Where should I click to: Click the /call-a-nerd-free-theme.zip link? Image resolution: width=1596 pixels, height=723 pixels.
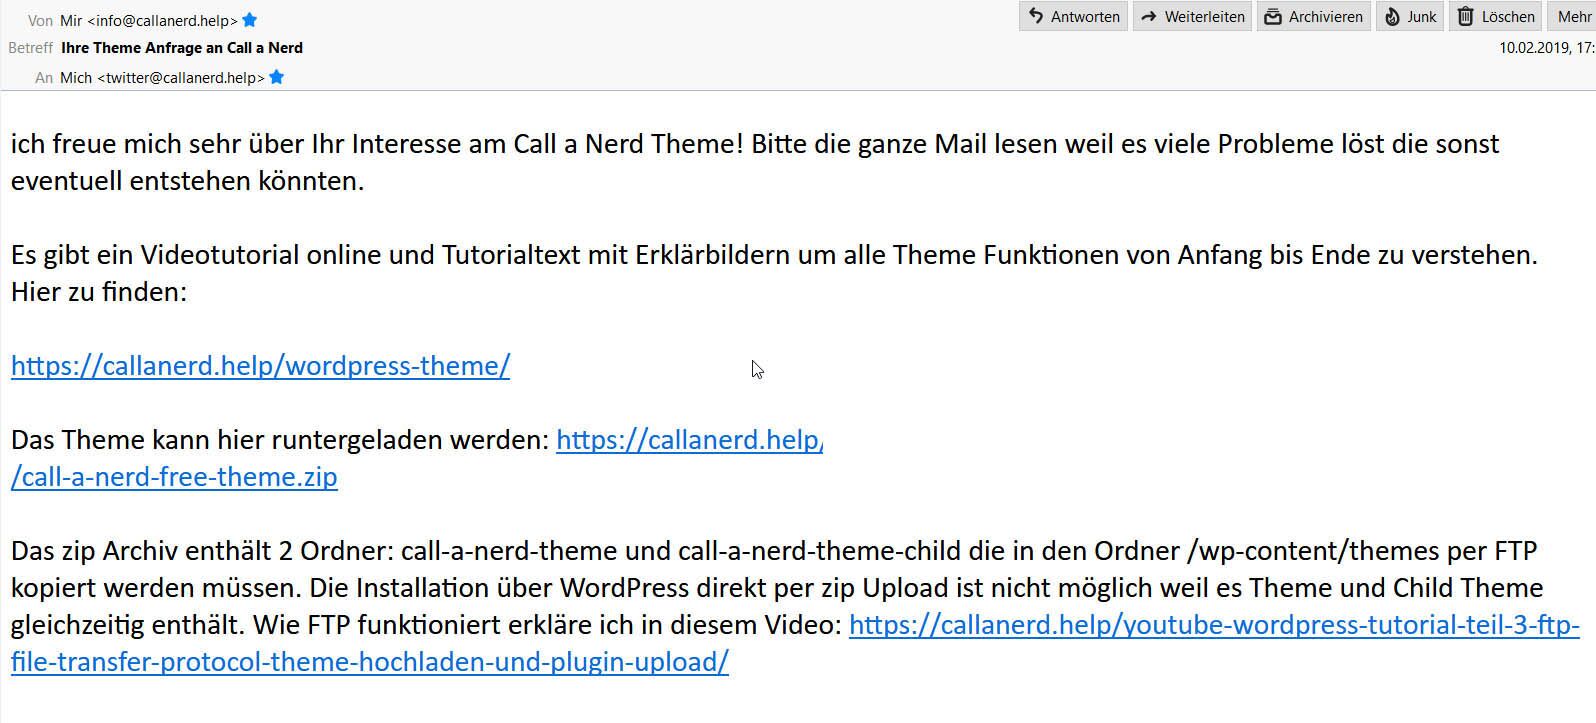(x=174, y=477)
